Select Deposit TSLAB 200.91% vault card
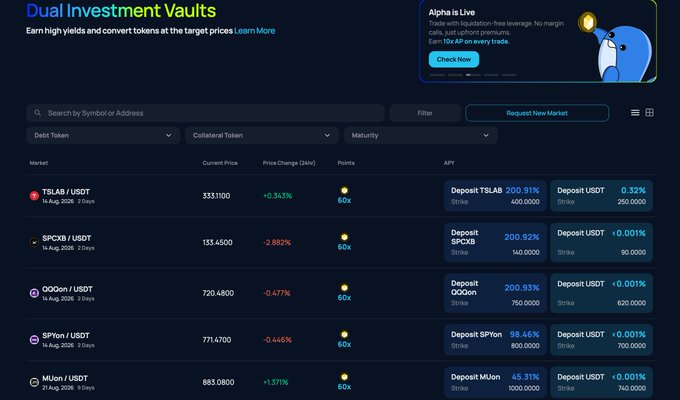Viewport: 680px width, 400px height. click(495, 196)
